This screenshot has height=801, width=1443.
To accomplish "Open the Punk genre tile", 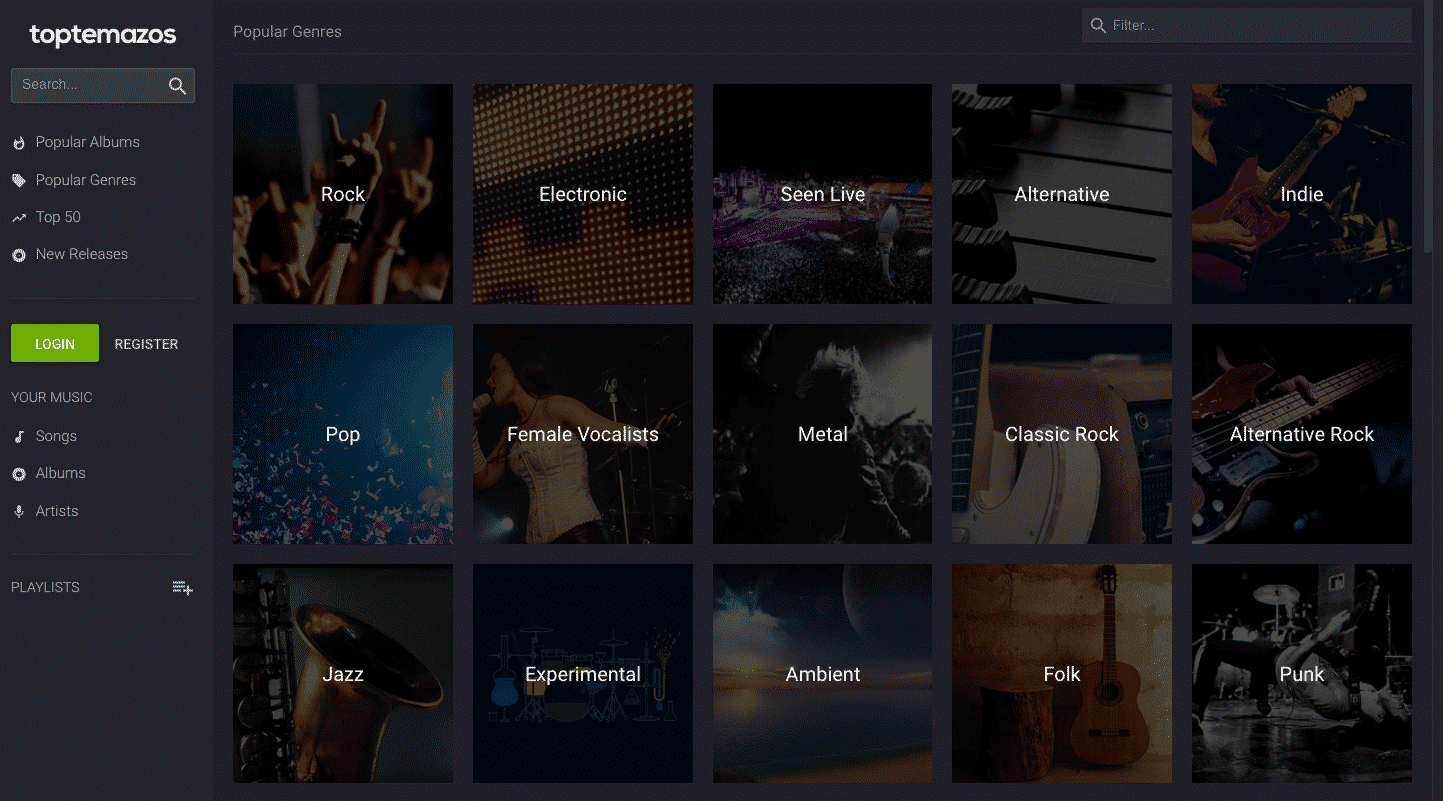I will coord(1302,673).
